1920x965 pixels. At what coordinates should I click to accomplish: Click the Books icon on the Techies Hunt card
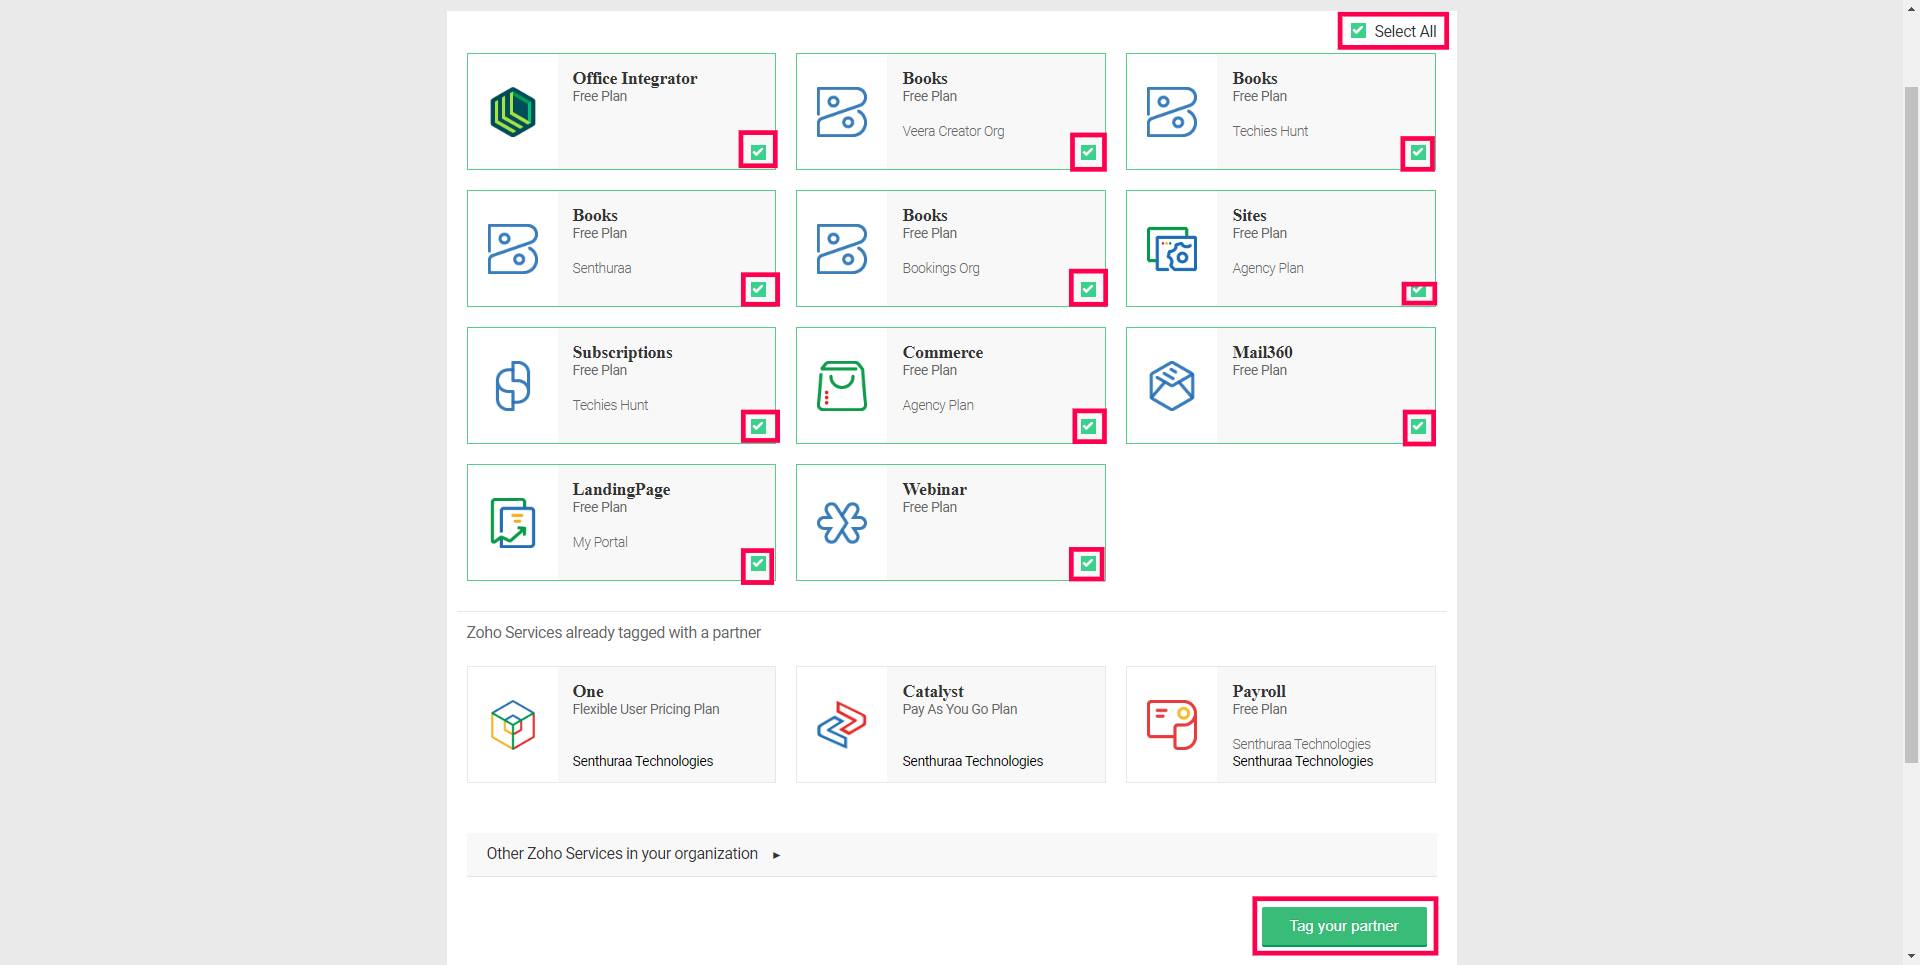pos(1172,112)
